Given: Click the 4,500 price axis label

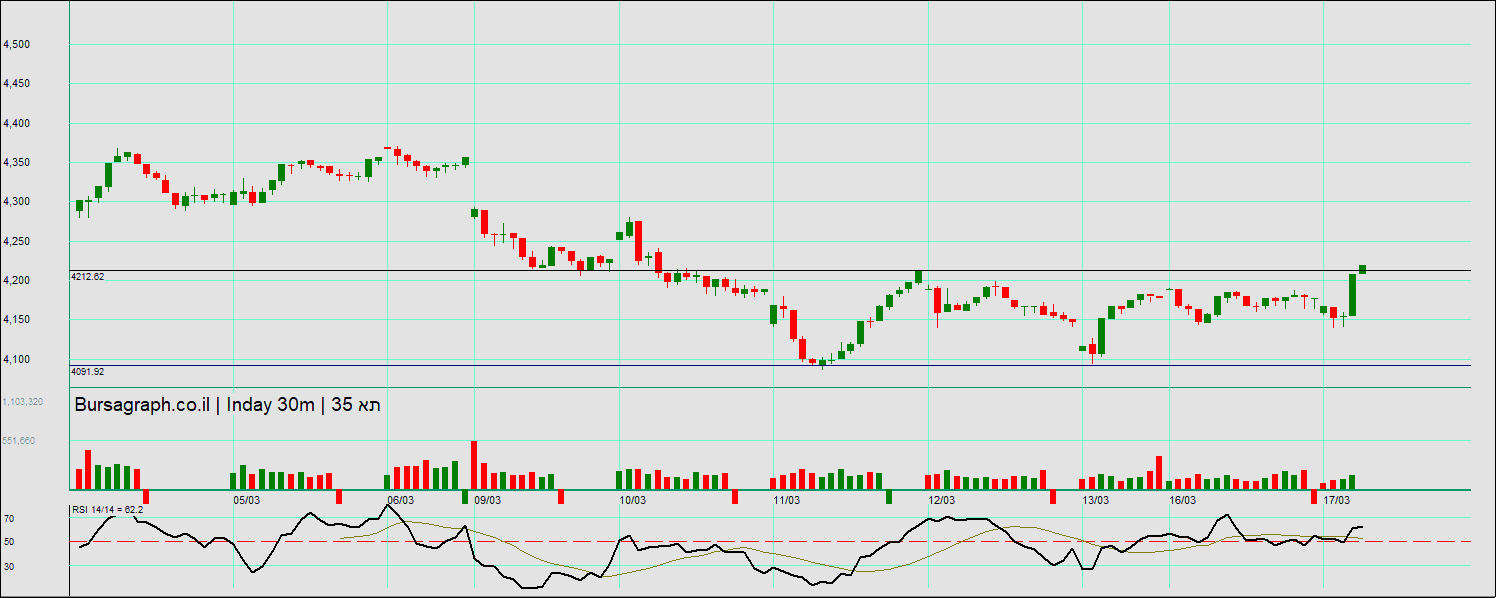Looking at the screenshot, I should 17,45.
